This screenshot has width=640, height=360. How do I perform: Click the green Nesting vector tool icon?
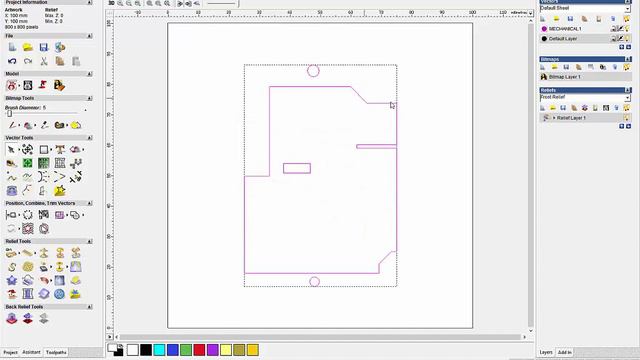28,163
